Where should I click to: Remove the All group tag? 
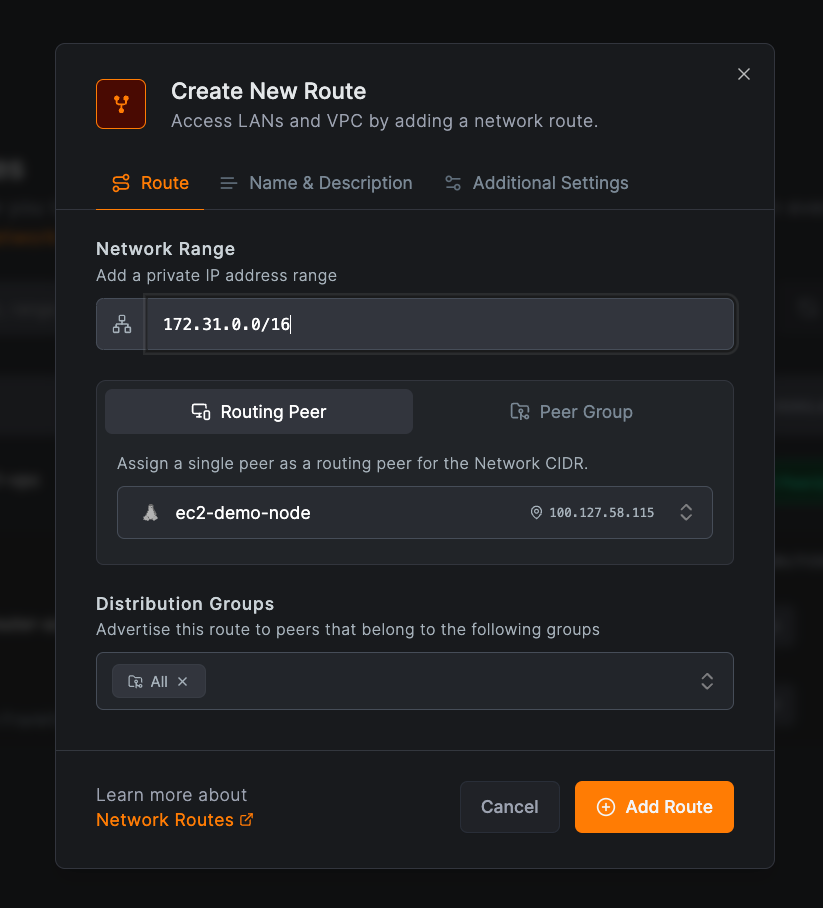click(x=182, y=681)
